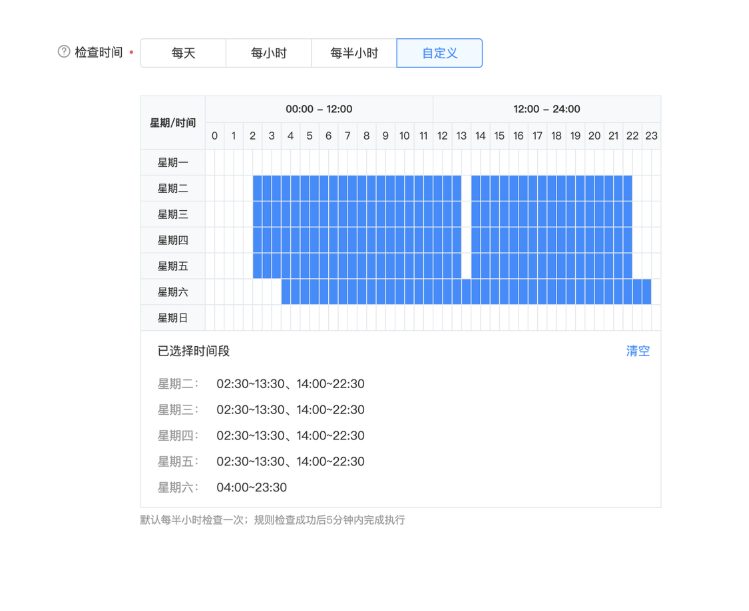Image resolution: width=749 pixels, height=611 pixels.
Task: Click the 星期三 row label
Action: point(173,214)
